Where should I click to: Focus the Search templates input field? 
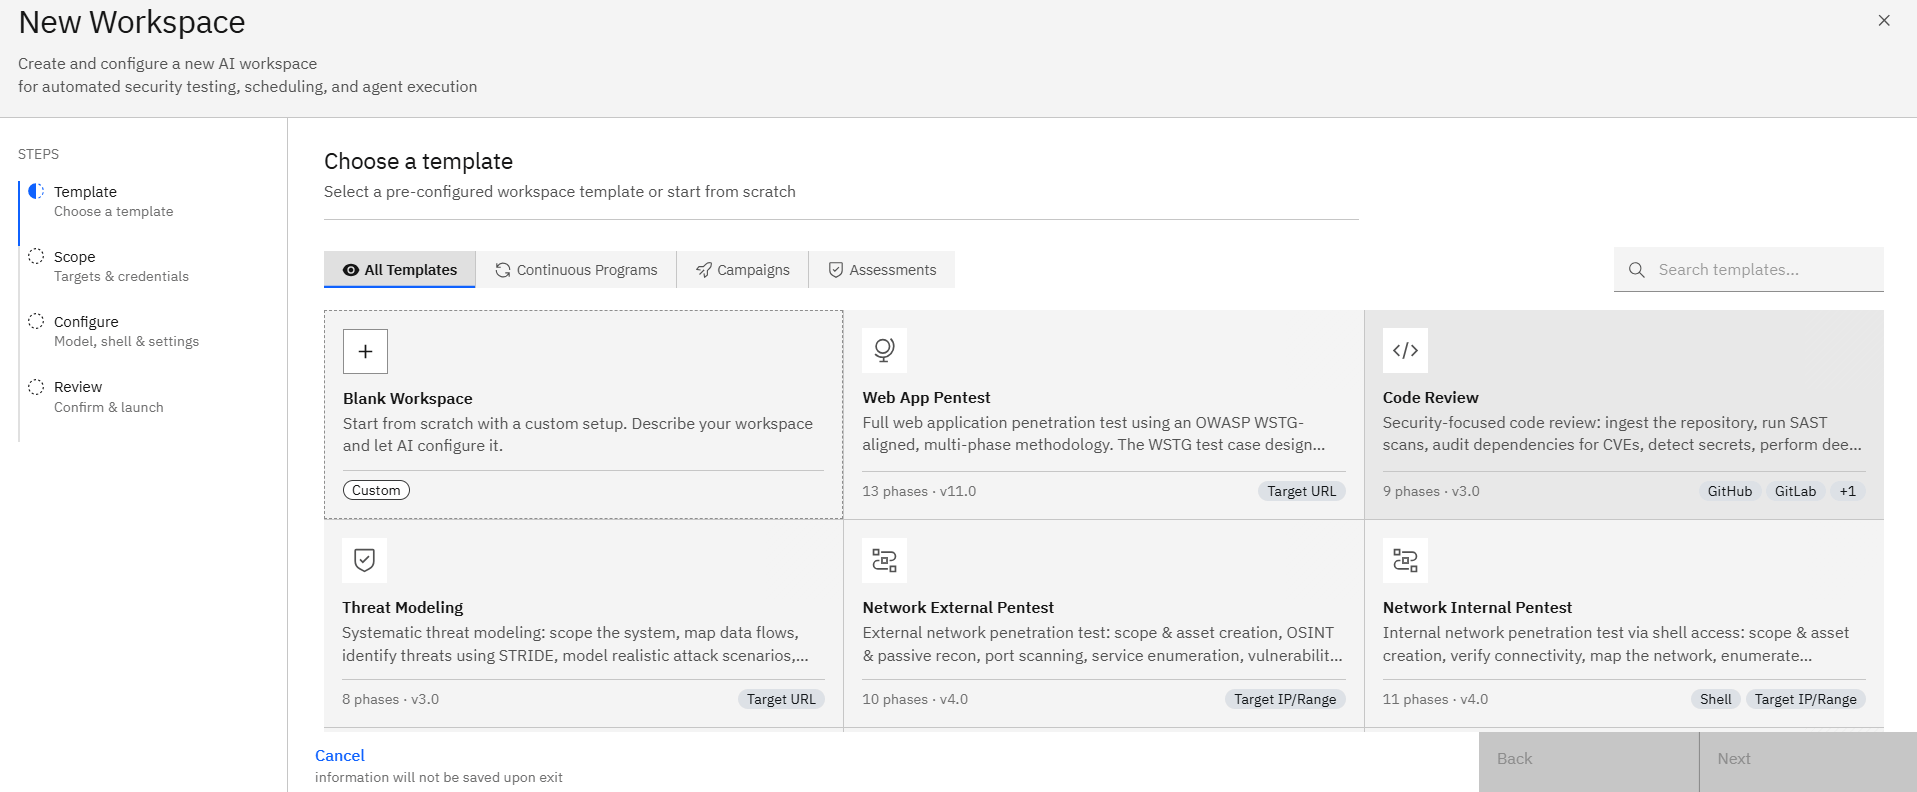pos(1749,270)
